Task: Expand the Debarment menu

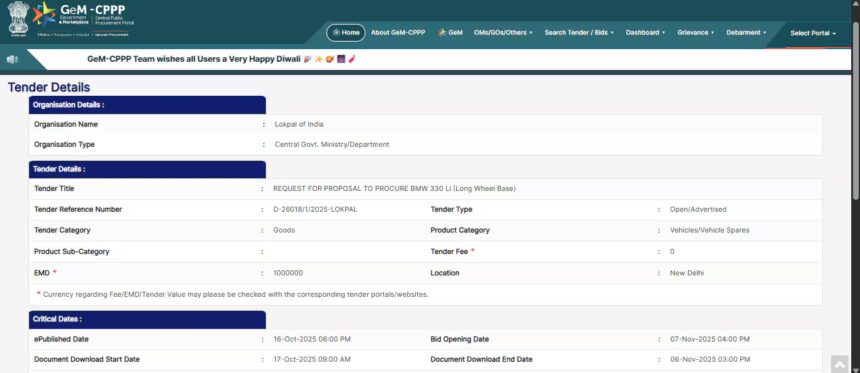Action: [746, 33]
